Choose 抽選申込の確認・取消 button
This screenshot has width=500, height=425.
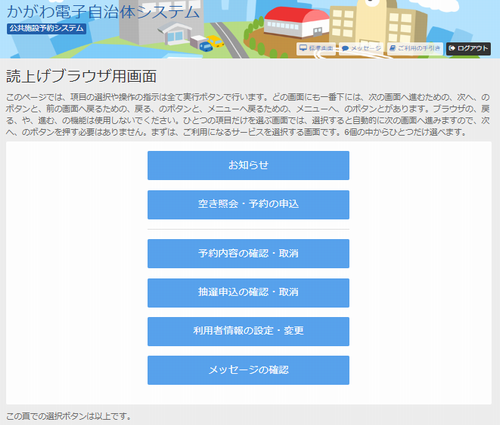[x=248, y=293]
